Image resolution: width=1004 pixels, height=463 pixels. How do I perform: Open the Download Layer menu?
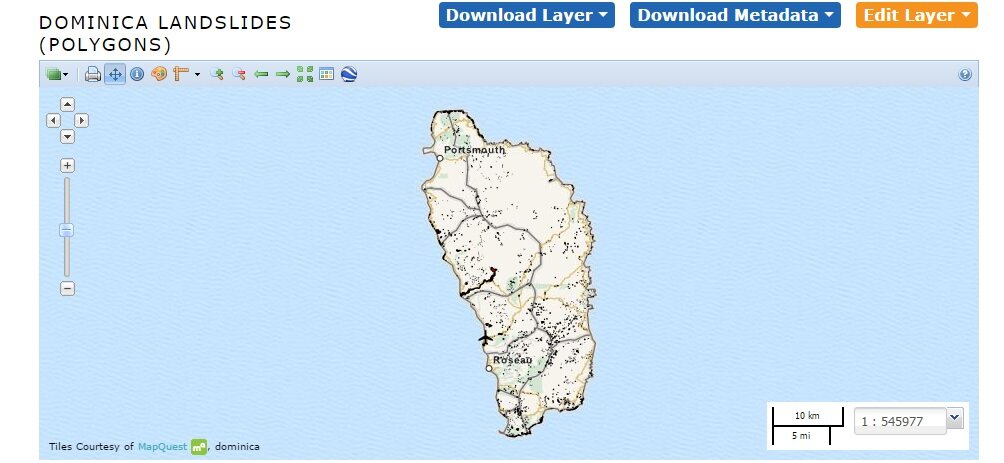click(526, 15)
